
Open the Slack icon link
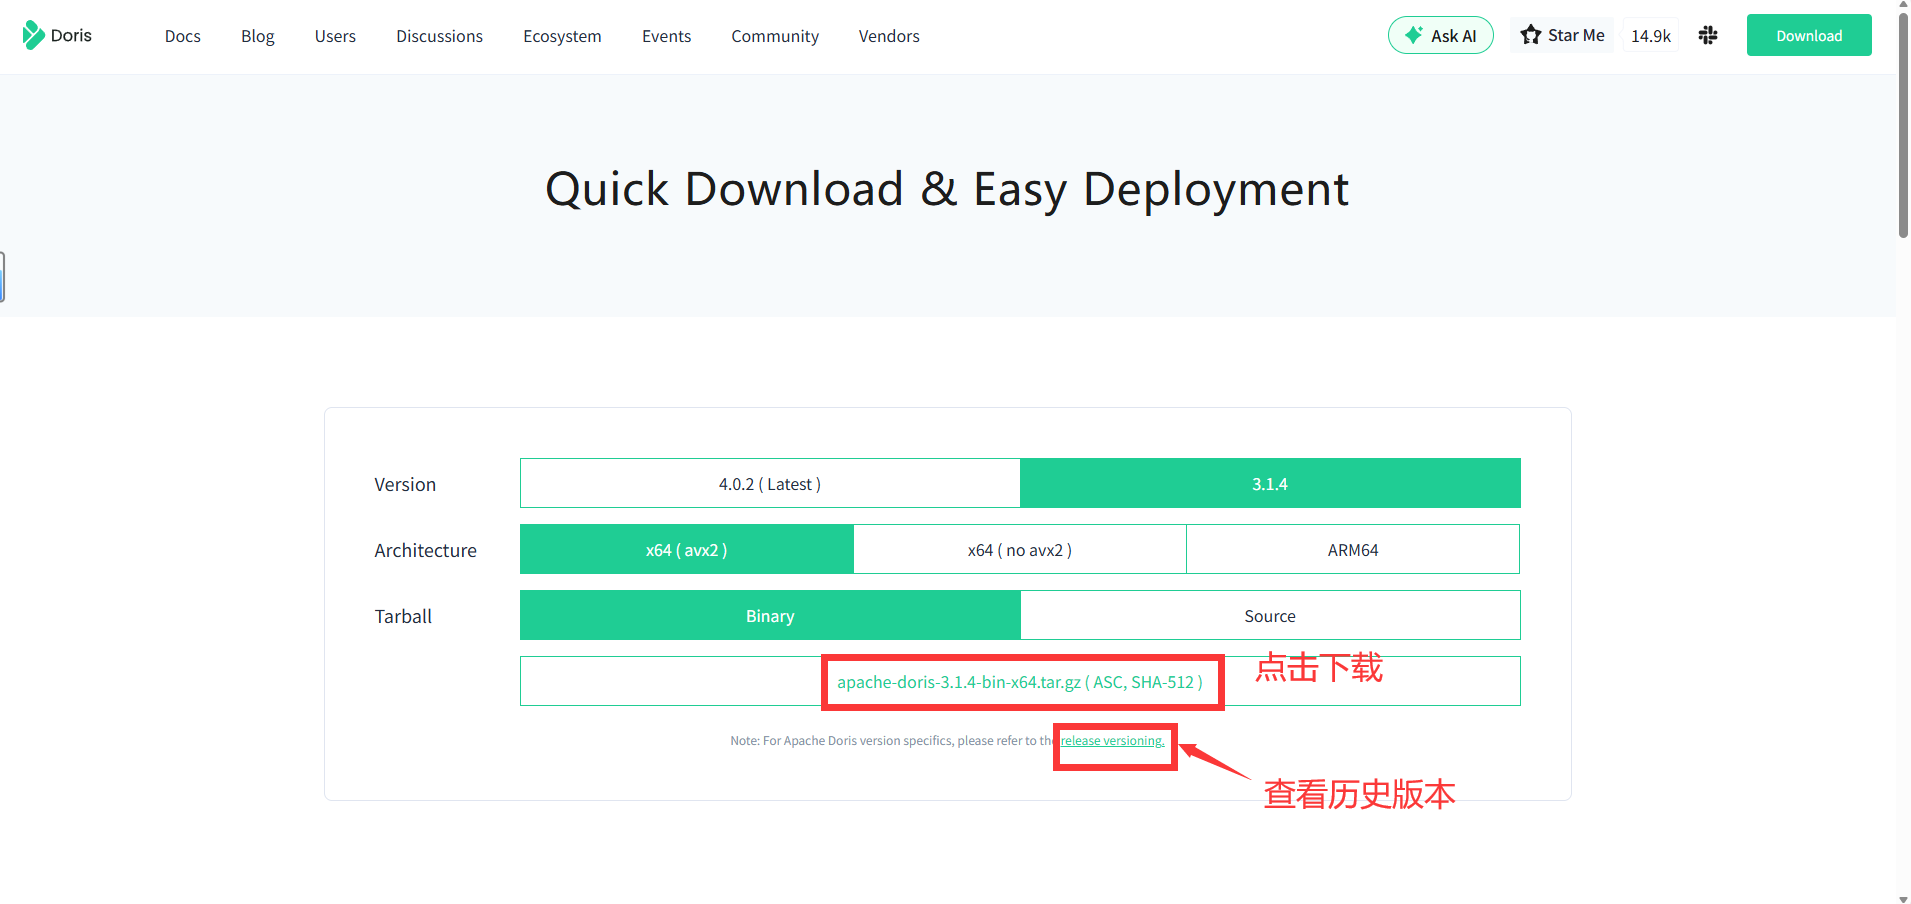tap(1708, 36)
